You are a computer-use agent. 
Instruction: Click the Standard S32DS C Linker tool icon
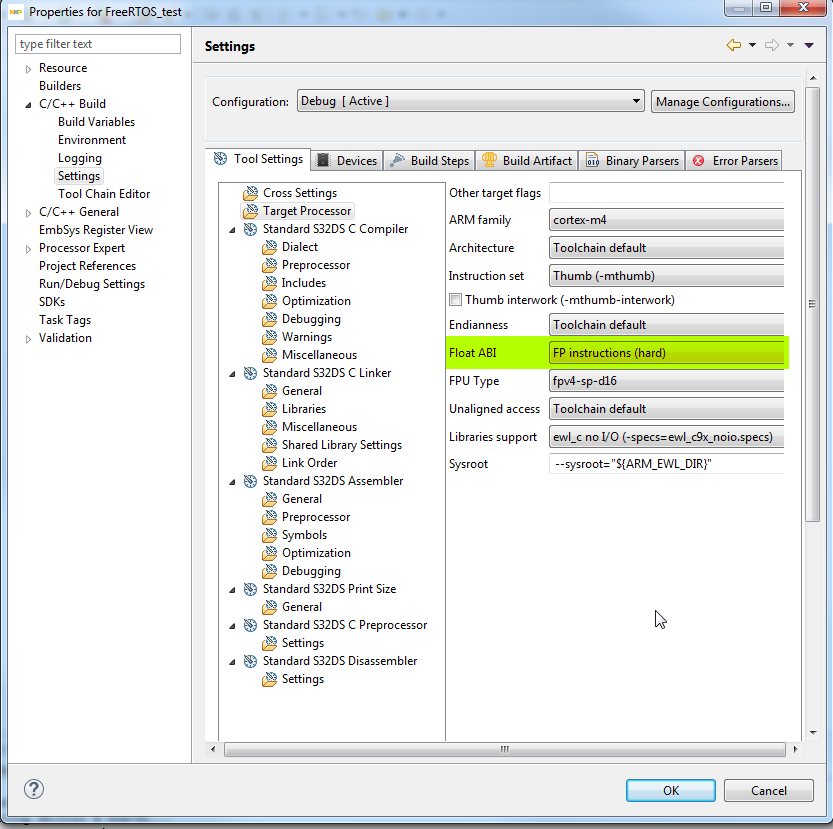point(250,373)
